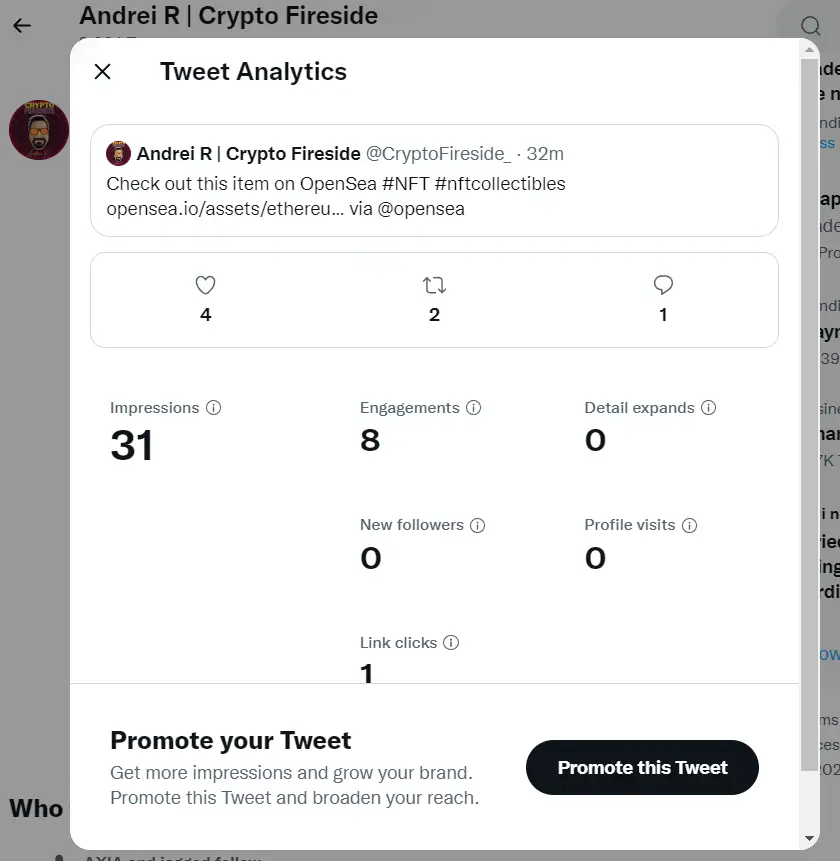Close the Tweet Analytics dialog
The width and height of the screenshot is (840, 861).
coord(103,71)
